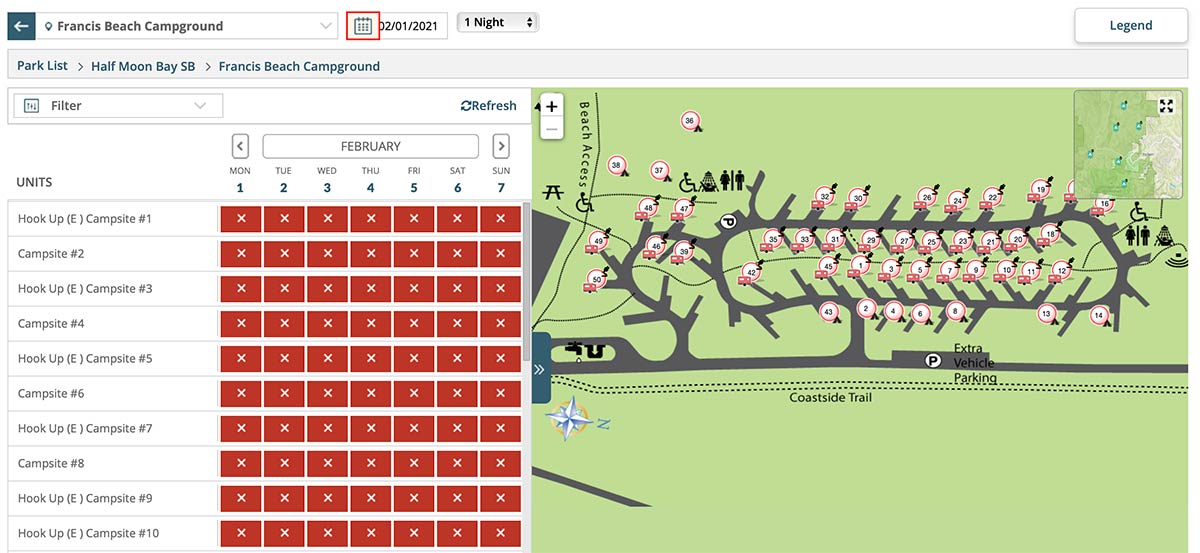Navigate to Park List breadcrumb
1200x553 pixels.
(x=42, y=66)
